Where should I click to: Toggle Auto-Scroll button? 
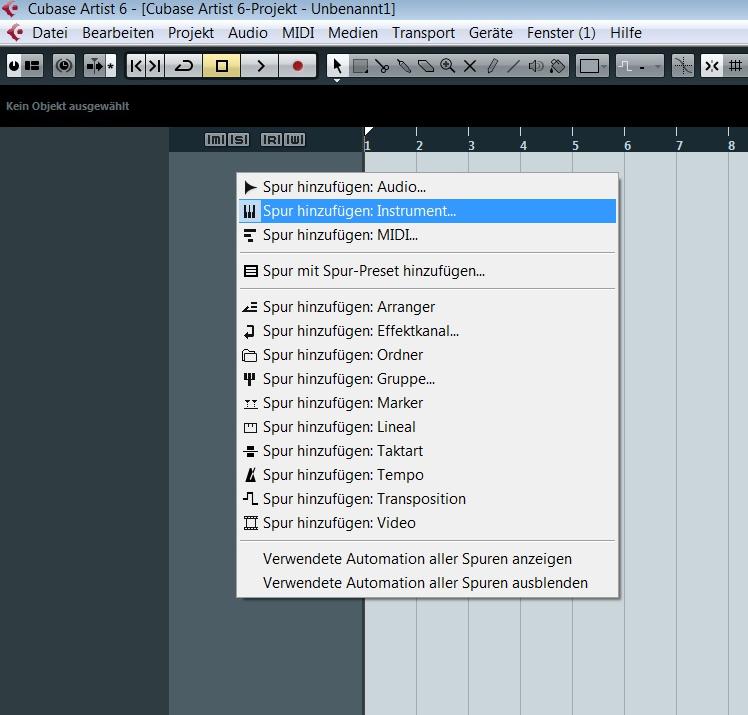coord(95,66)
